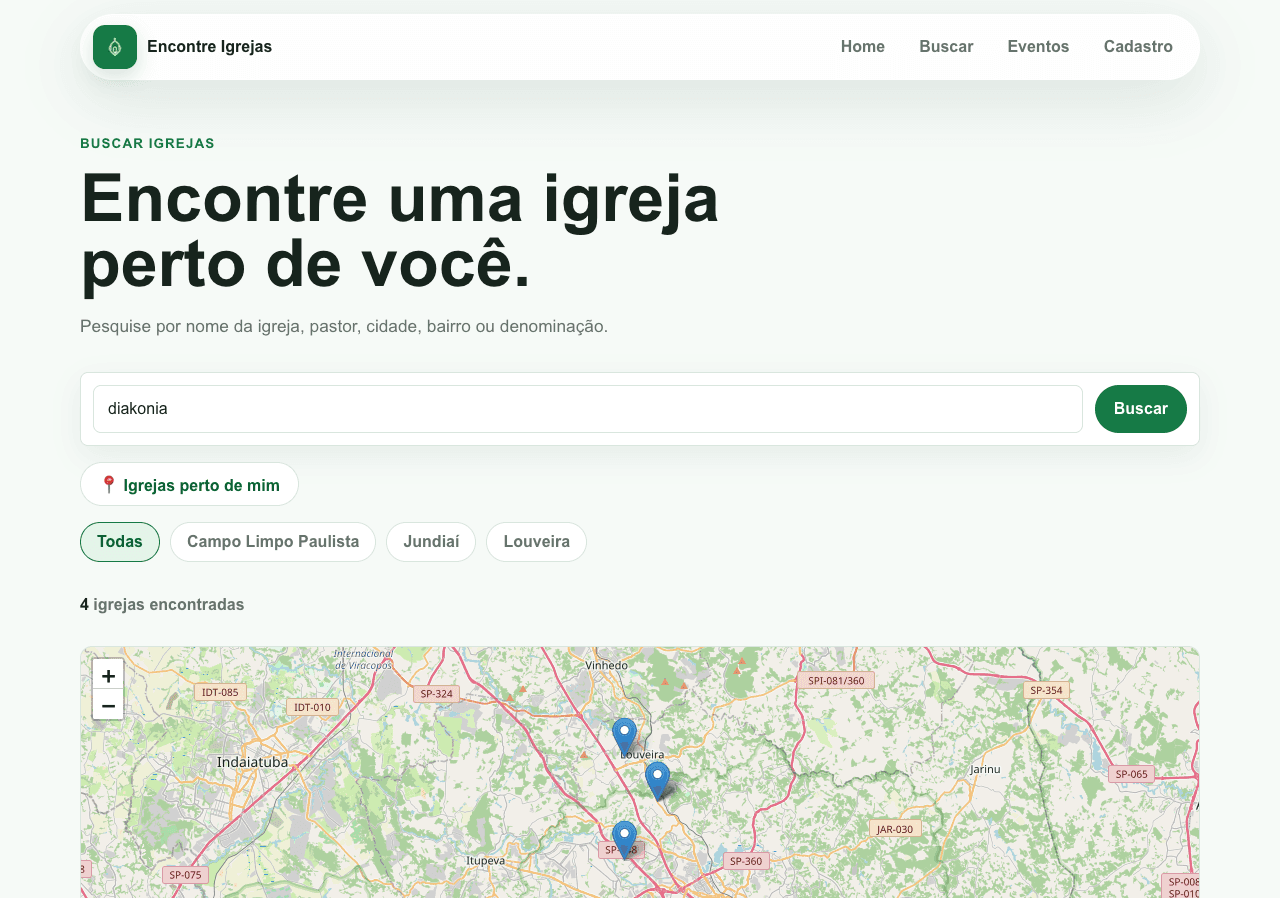
Task: Go to the Home page
Action: pyautogui.click(x=863, y=47)
